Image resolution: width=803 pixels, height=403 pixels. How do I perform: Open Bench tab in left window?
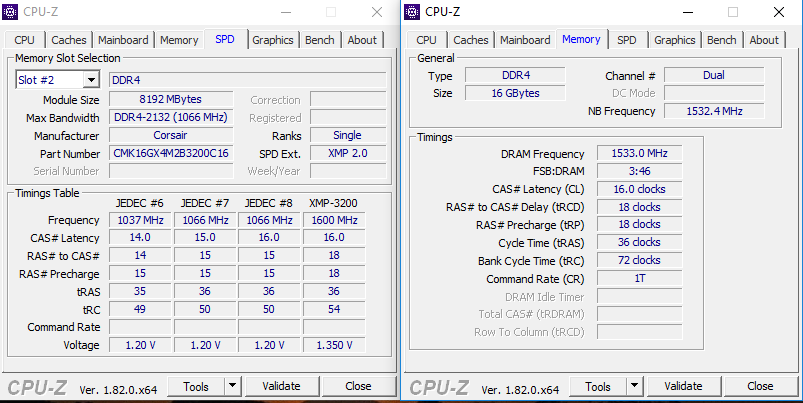(x=320, y=40)
